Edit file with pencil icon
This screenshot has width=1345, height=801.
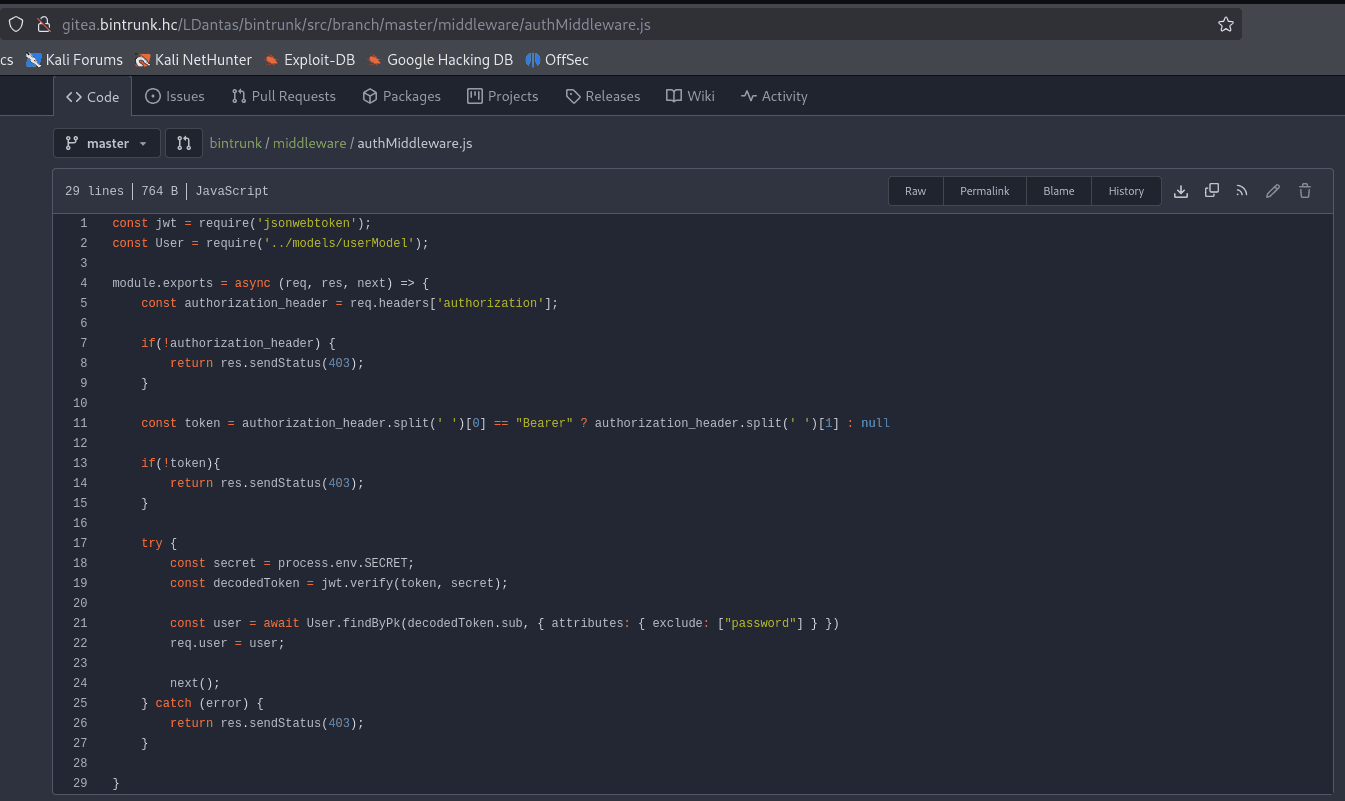click(x=1273, y=191)
